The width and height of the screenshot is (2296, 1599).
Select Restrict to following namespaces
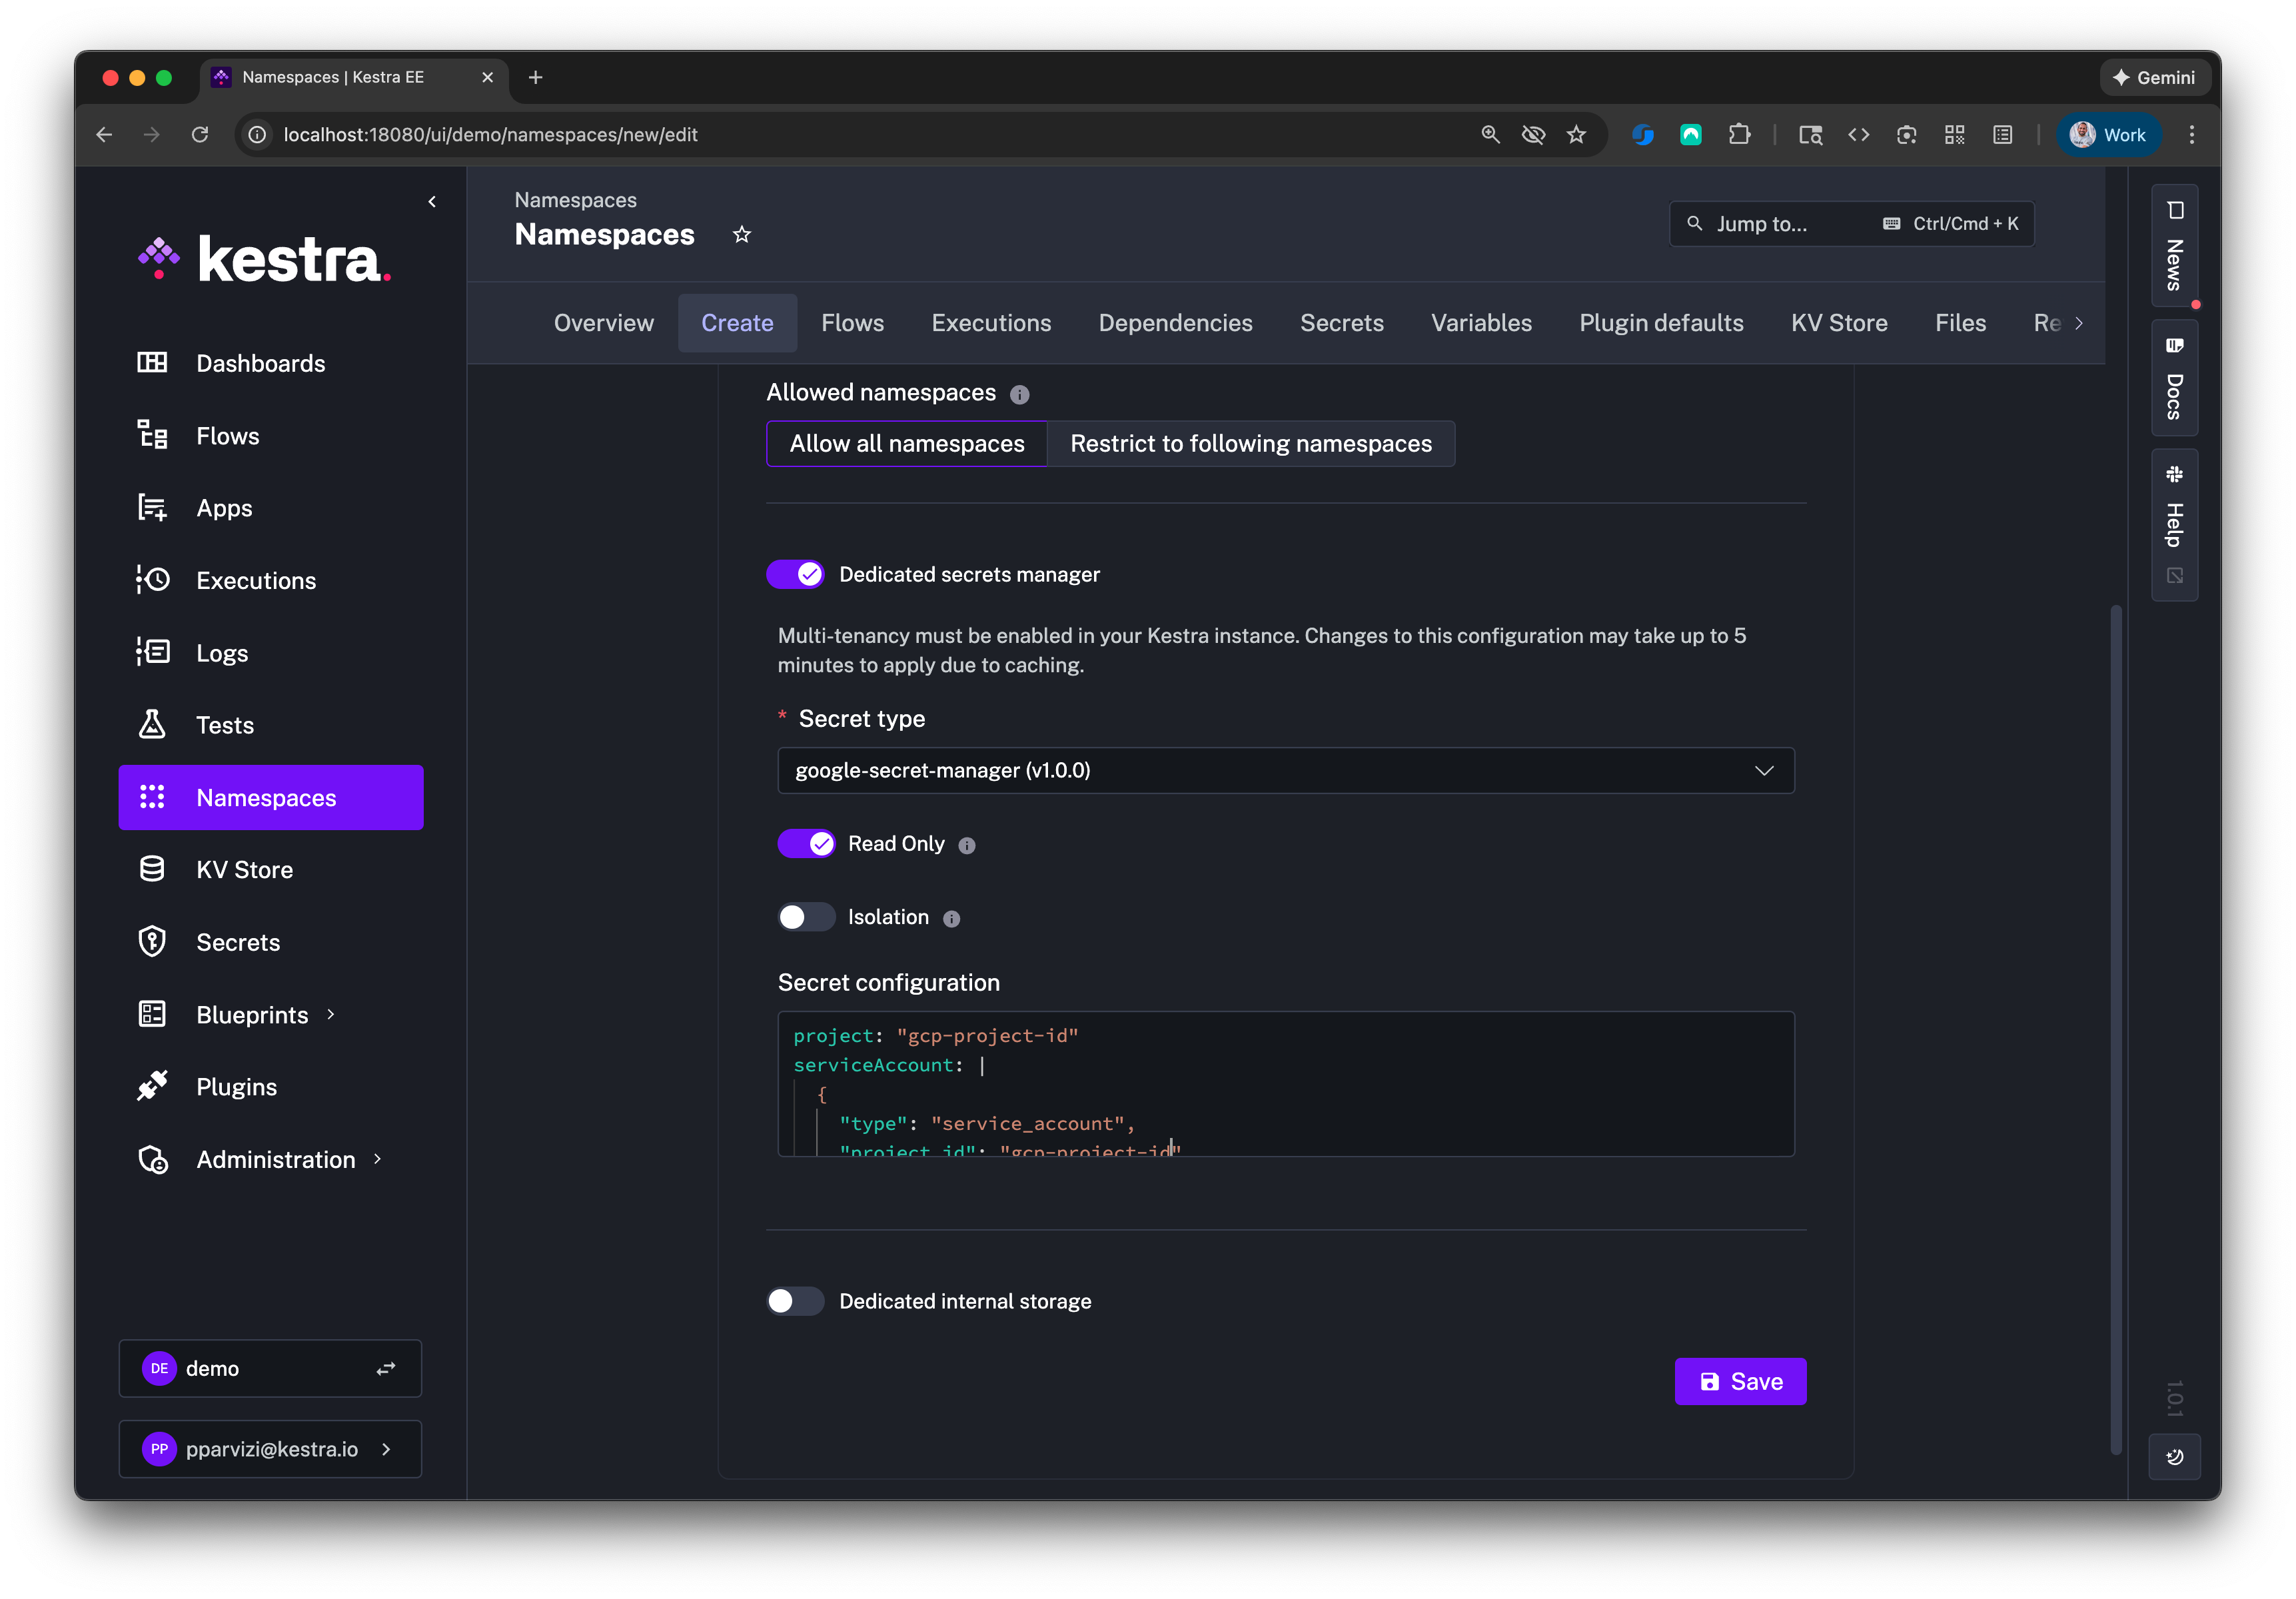click(x=1250, y=443)
